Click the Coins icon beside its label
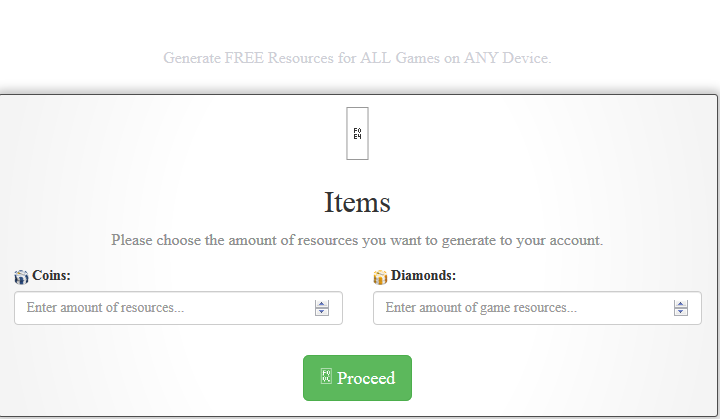The image size is (720, 419). pyautogui.click(x=21, y=276)
